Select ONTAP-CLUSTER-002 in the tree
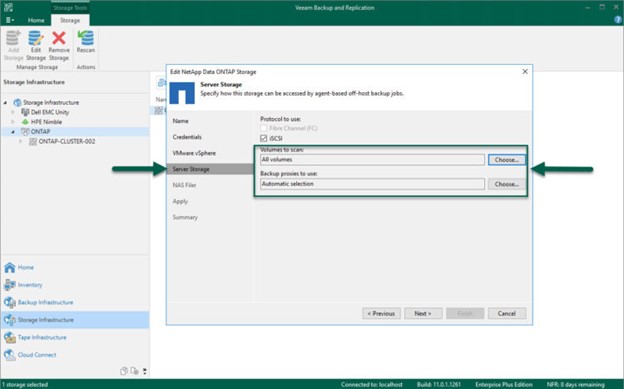 (67, 141)
